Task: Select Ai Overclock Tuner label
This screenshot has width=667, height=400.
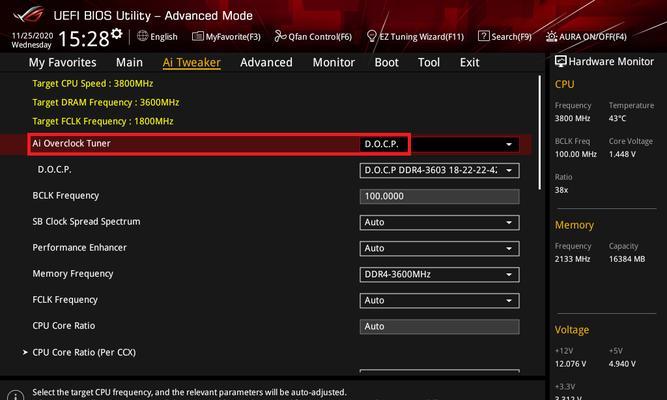Action: tap(71, 143)
